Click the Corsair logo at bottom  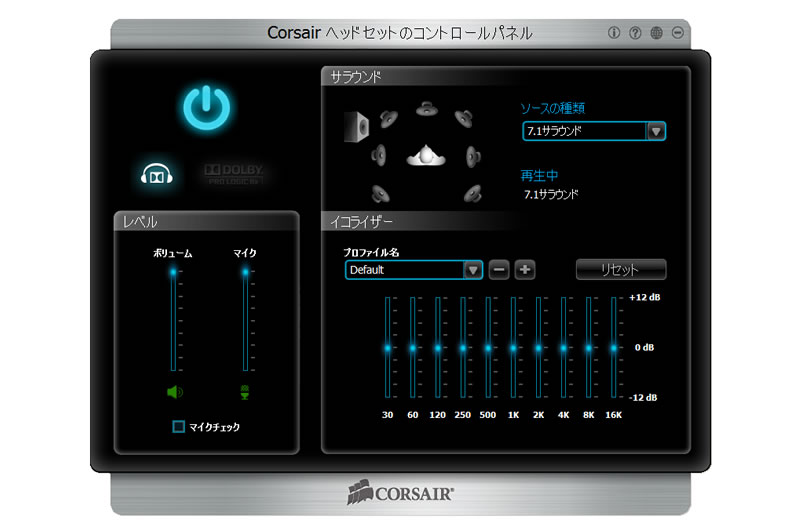[x=401, y=493]
